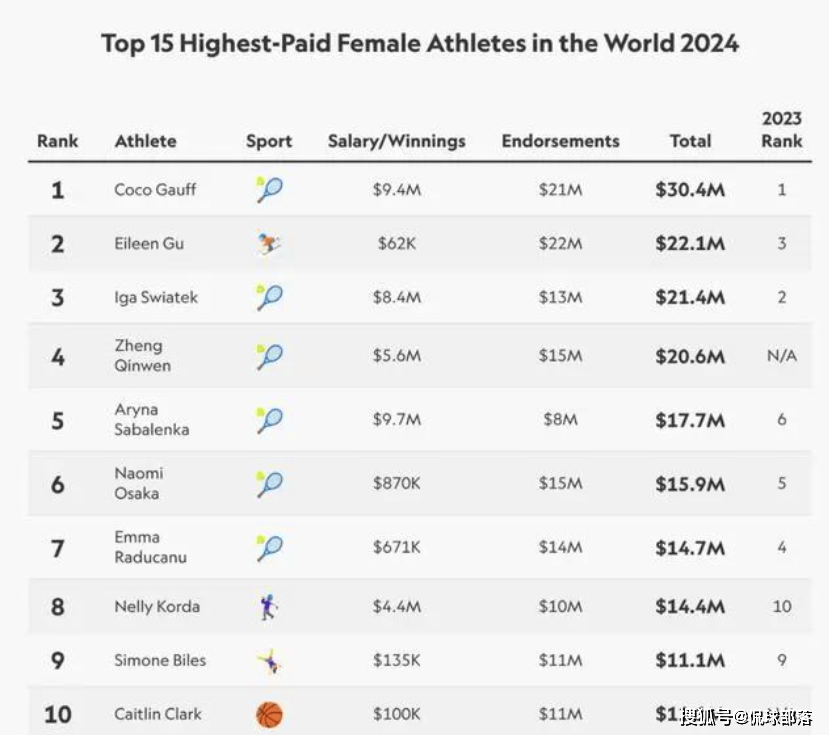Click the $30.4M total for rank 1
Screen dimensions: 829x735
[689, 189]
